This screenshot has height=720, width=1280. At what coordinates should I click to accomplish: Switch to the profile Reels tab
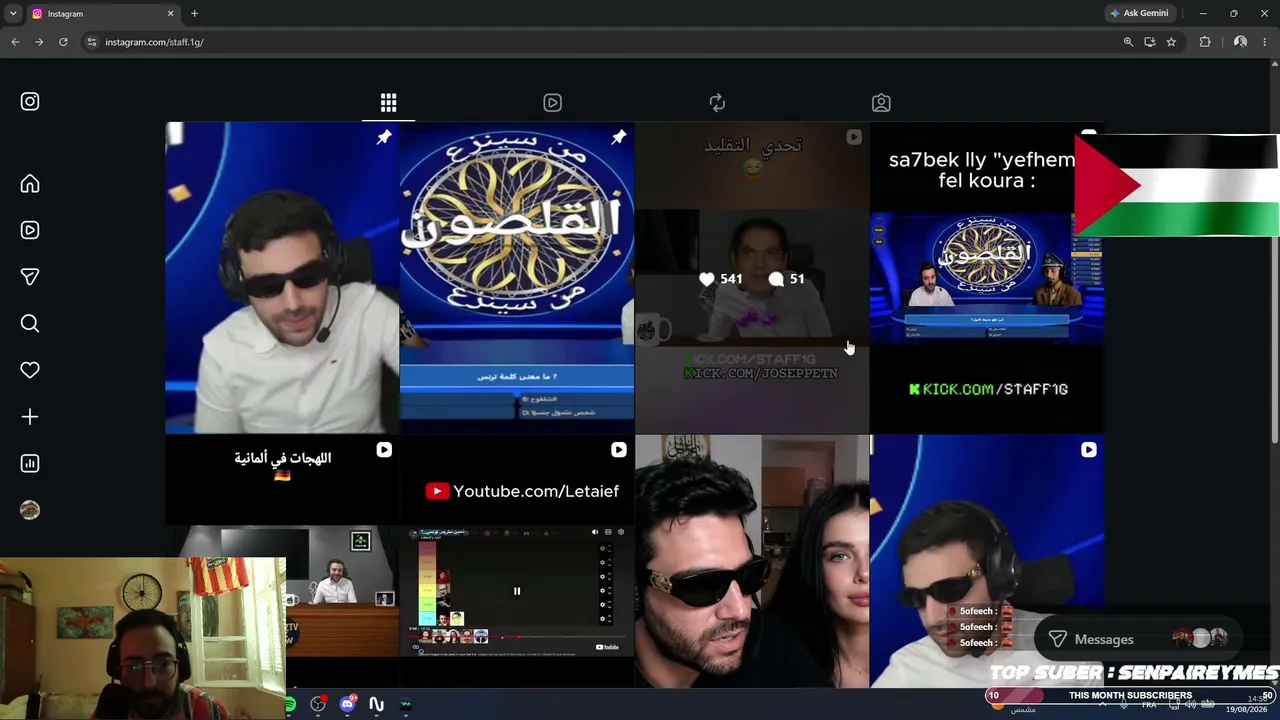click(x=552, y=103)
